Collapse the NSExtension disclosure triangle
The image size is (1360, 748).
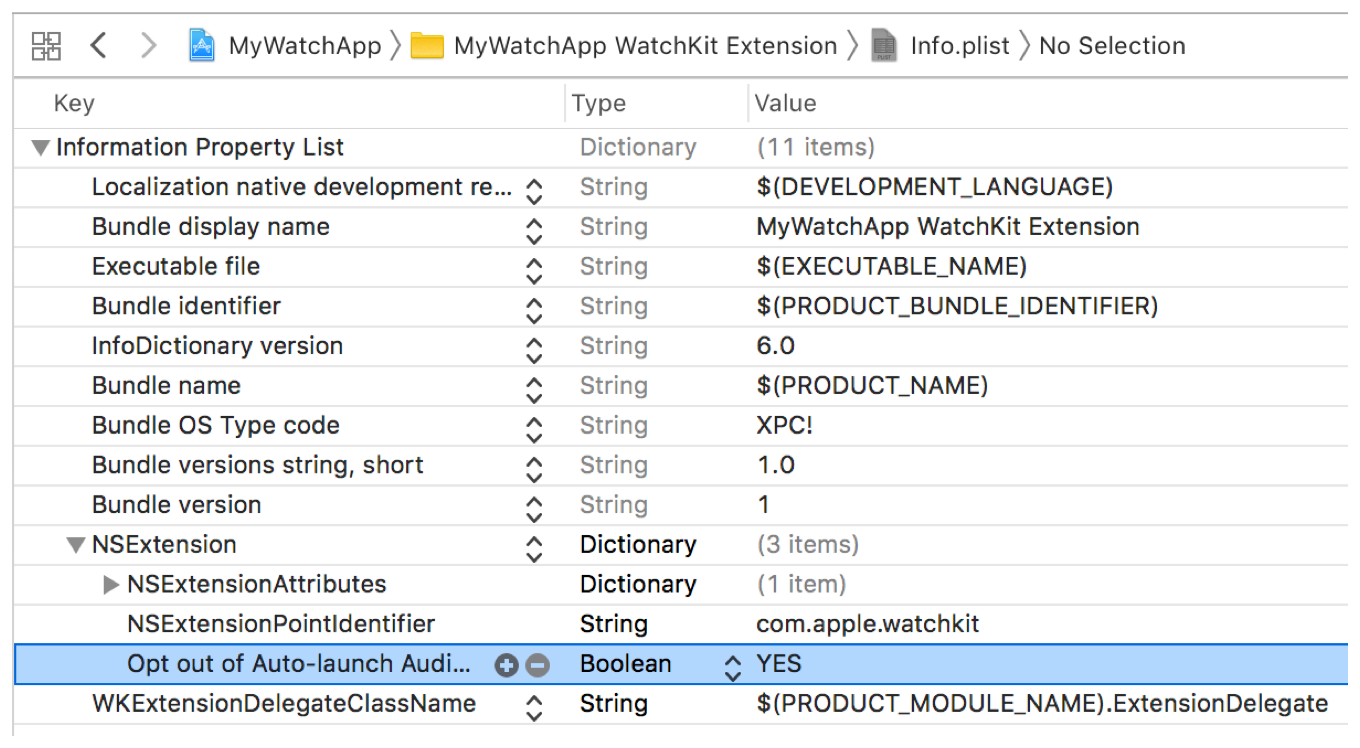(76, 545)
